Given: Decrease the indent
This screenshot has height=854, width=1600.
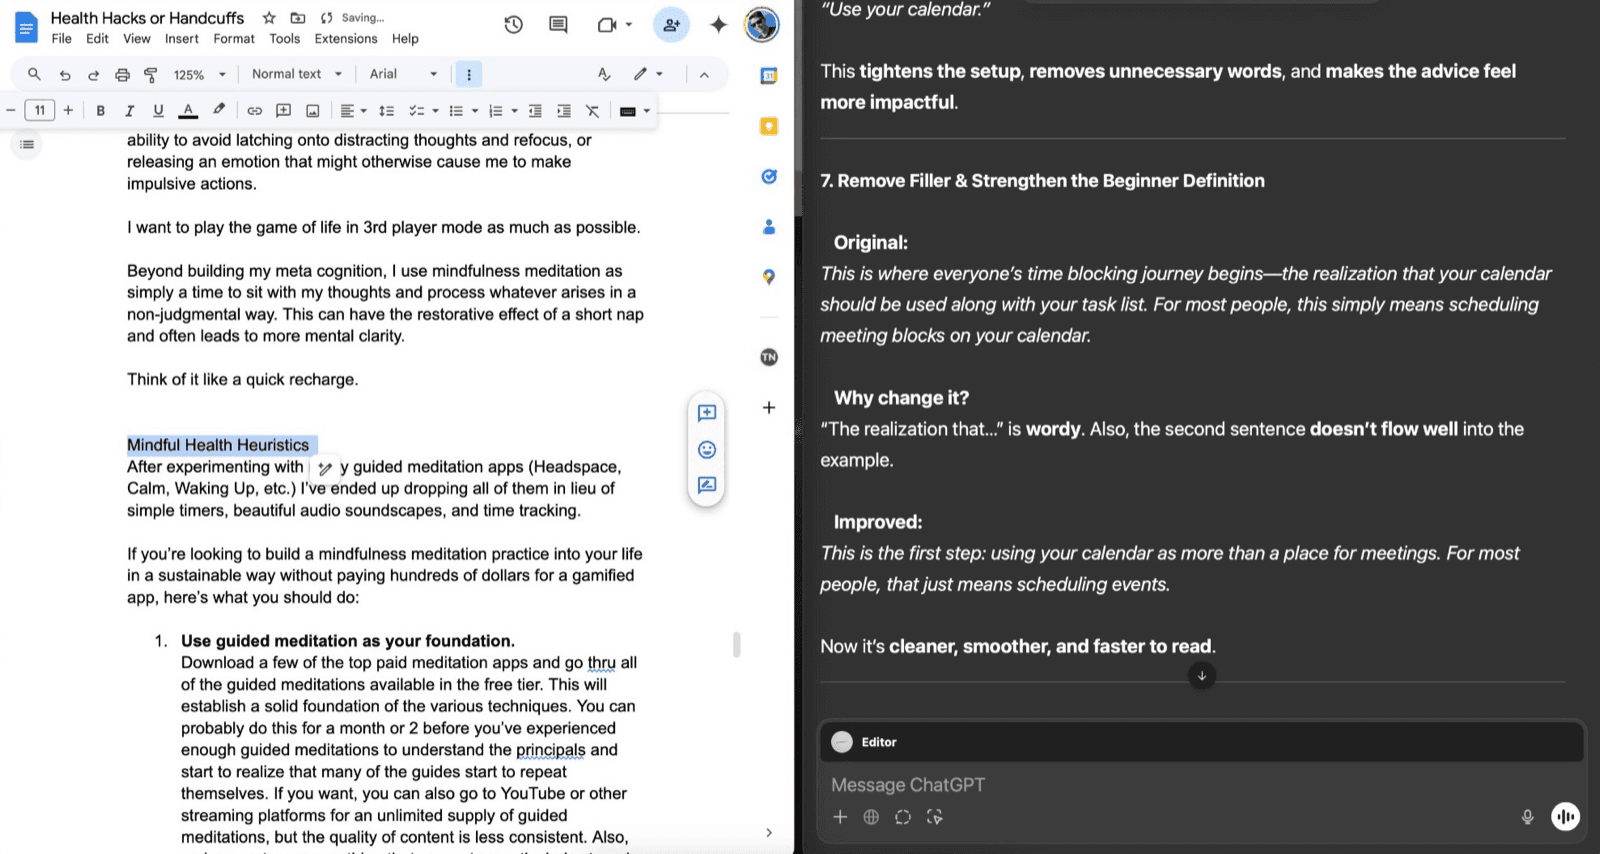Looking at the screenshot, I should 535,111.
